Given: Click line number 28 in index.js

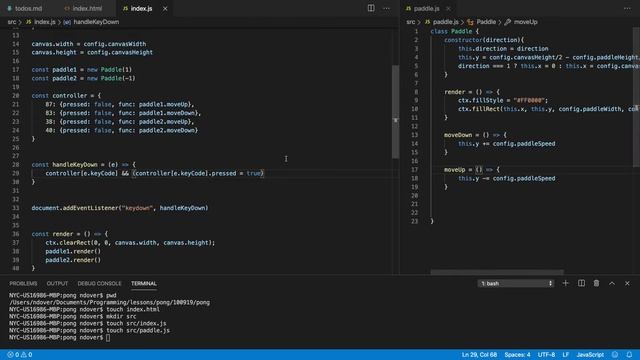Looking at the screenshot, I should [x=16, y=164].
